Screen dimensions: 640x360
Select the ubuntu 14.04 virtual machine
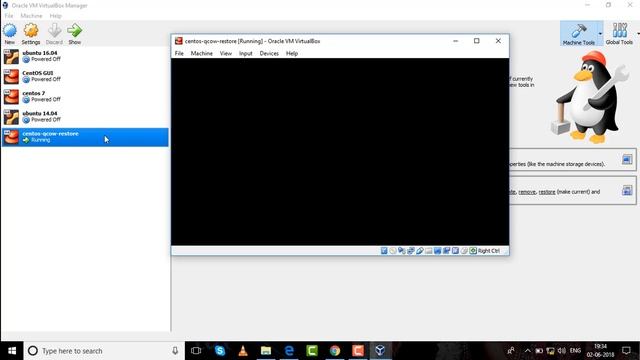(x=85, y=117)
